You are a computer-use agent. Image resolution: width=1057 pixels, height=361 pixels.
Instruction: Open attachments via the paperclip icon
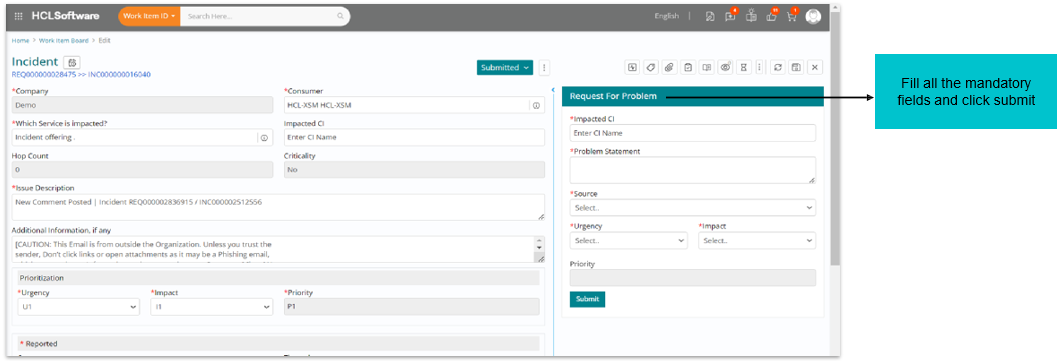pyautogui.click(x=669, y=67)
